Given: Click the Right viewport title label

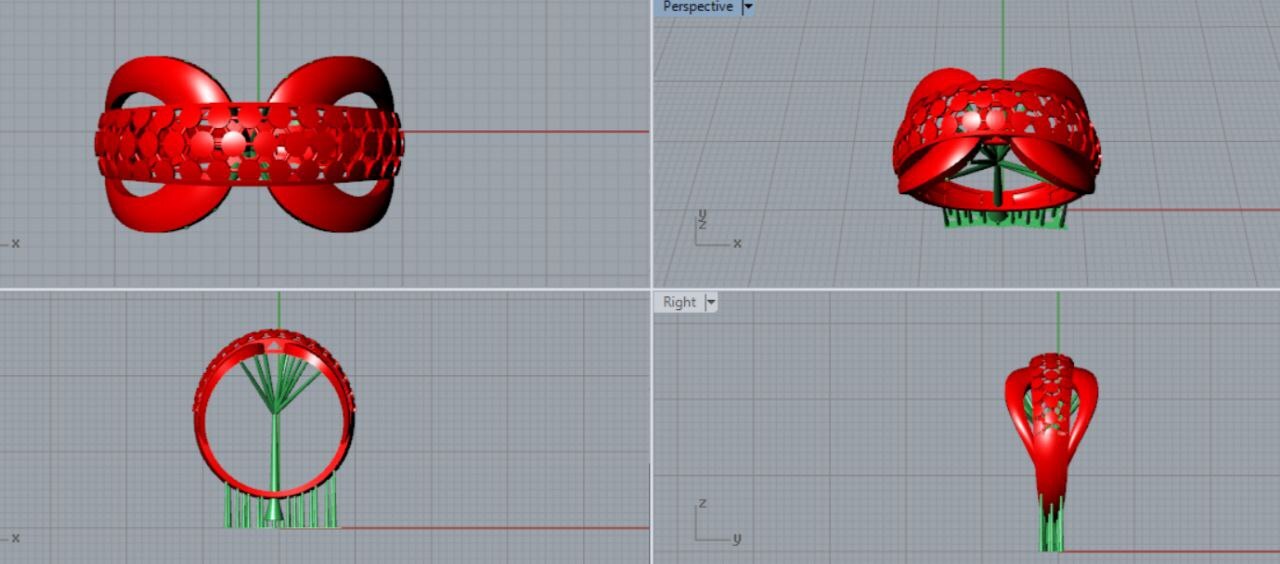Looking at the screenshot, I should click(679, 302).
